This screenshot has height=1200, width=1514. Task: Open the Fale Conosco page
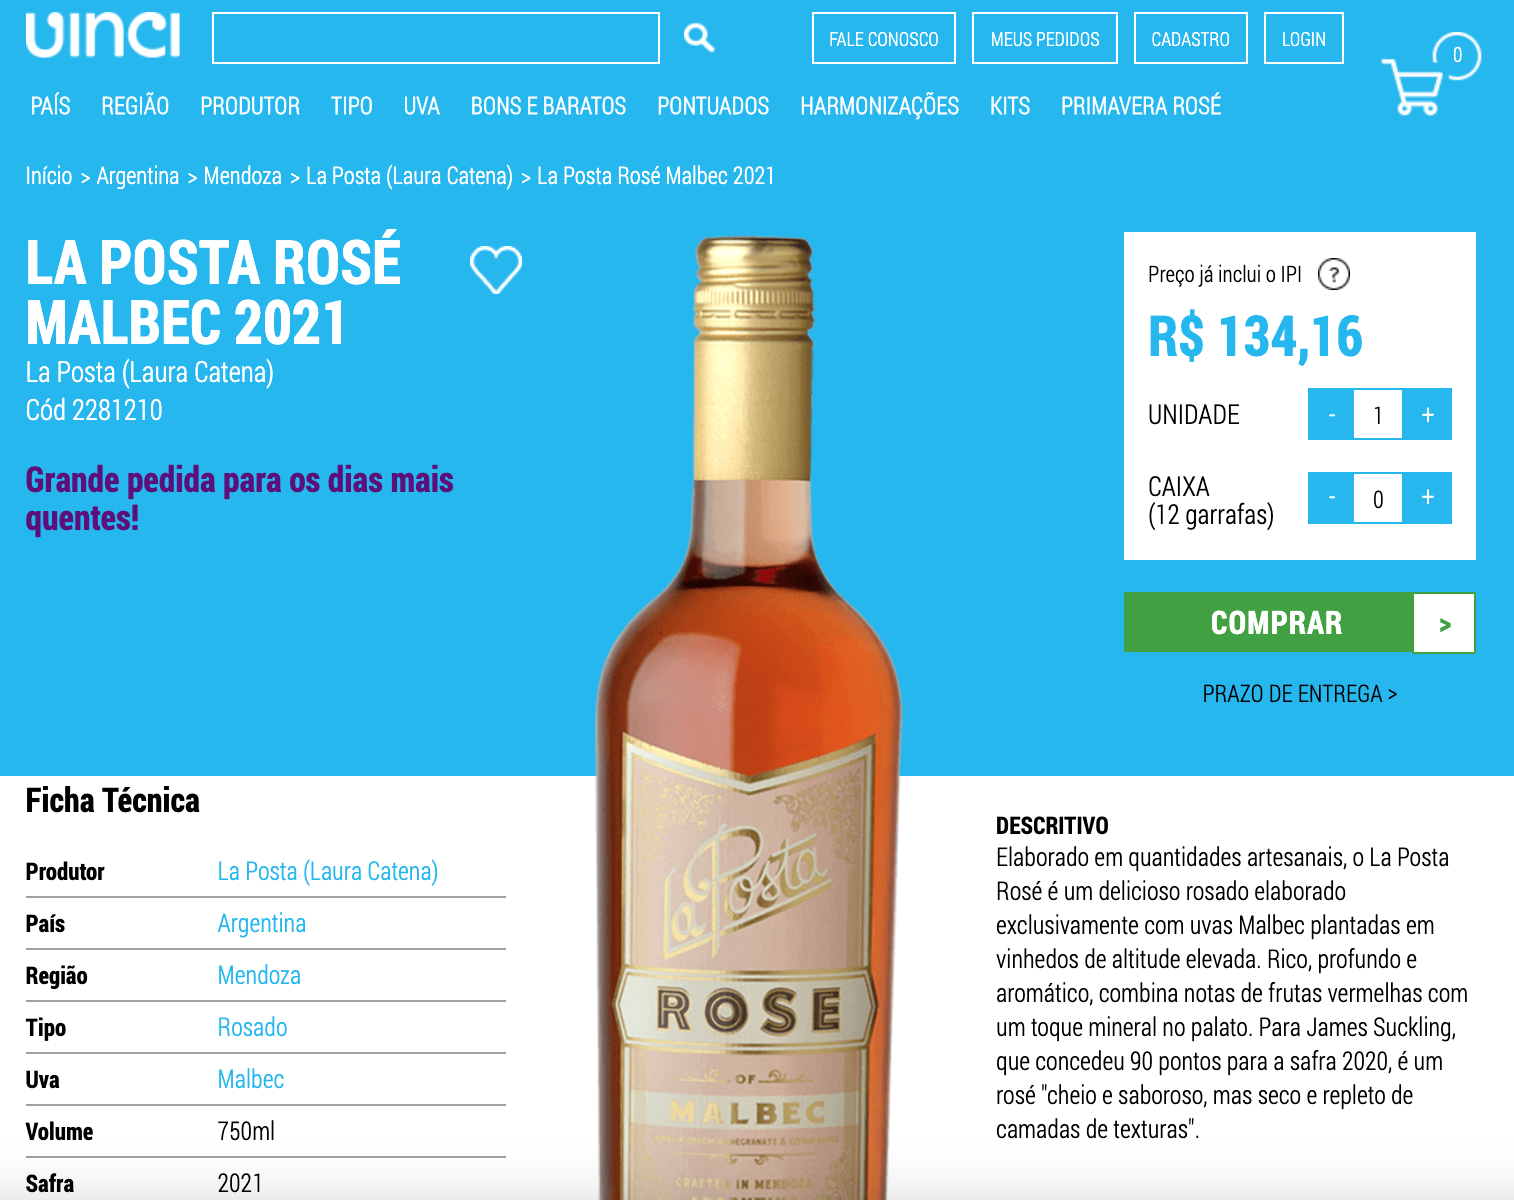point(884,38)
